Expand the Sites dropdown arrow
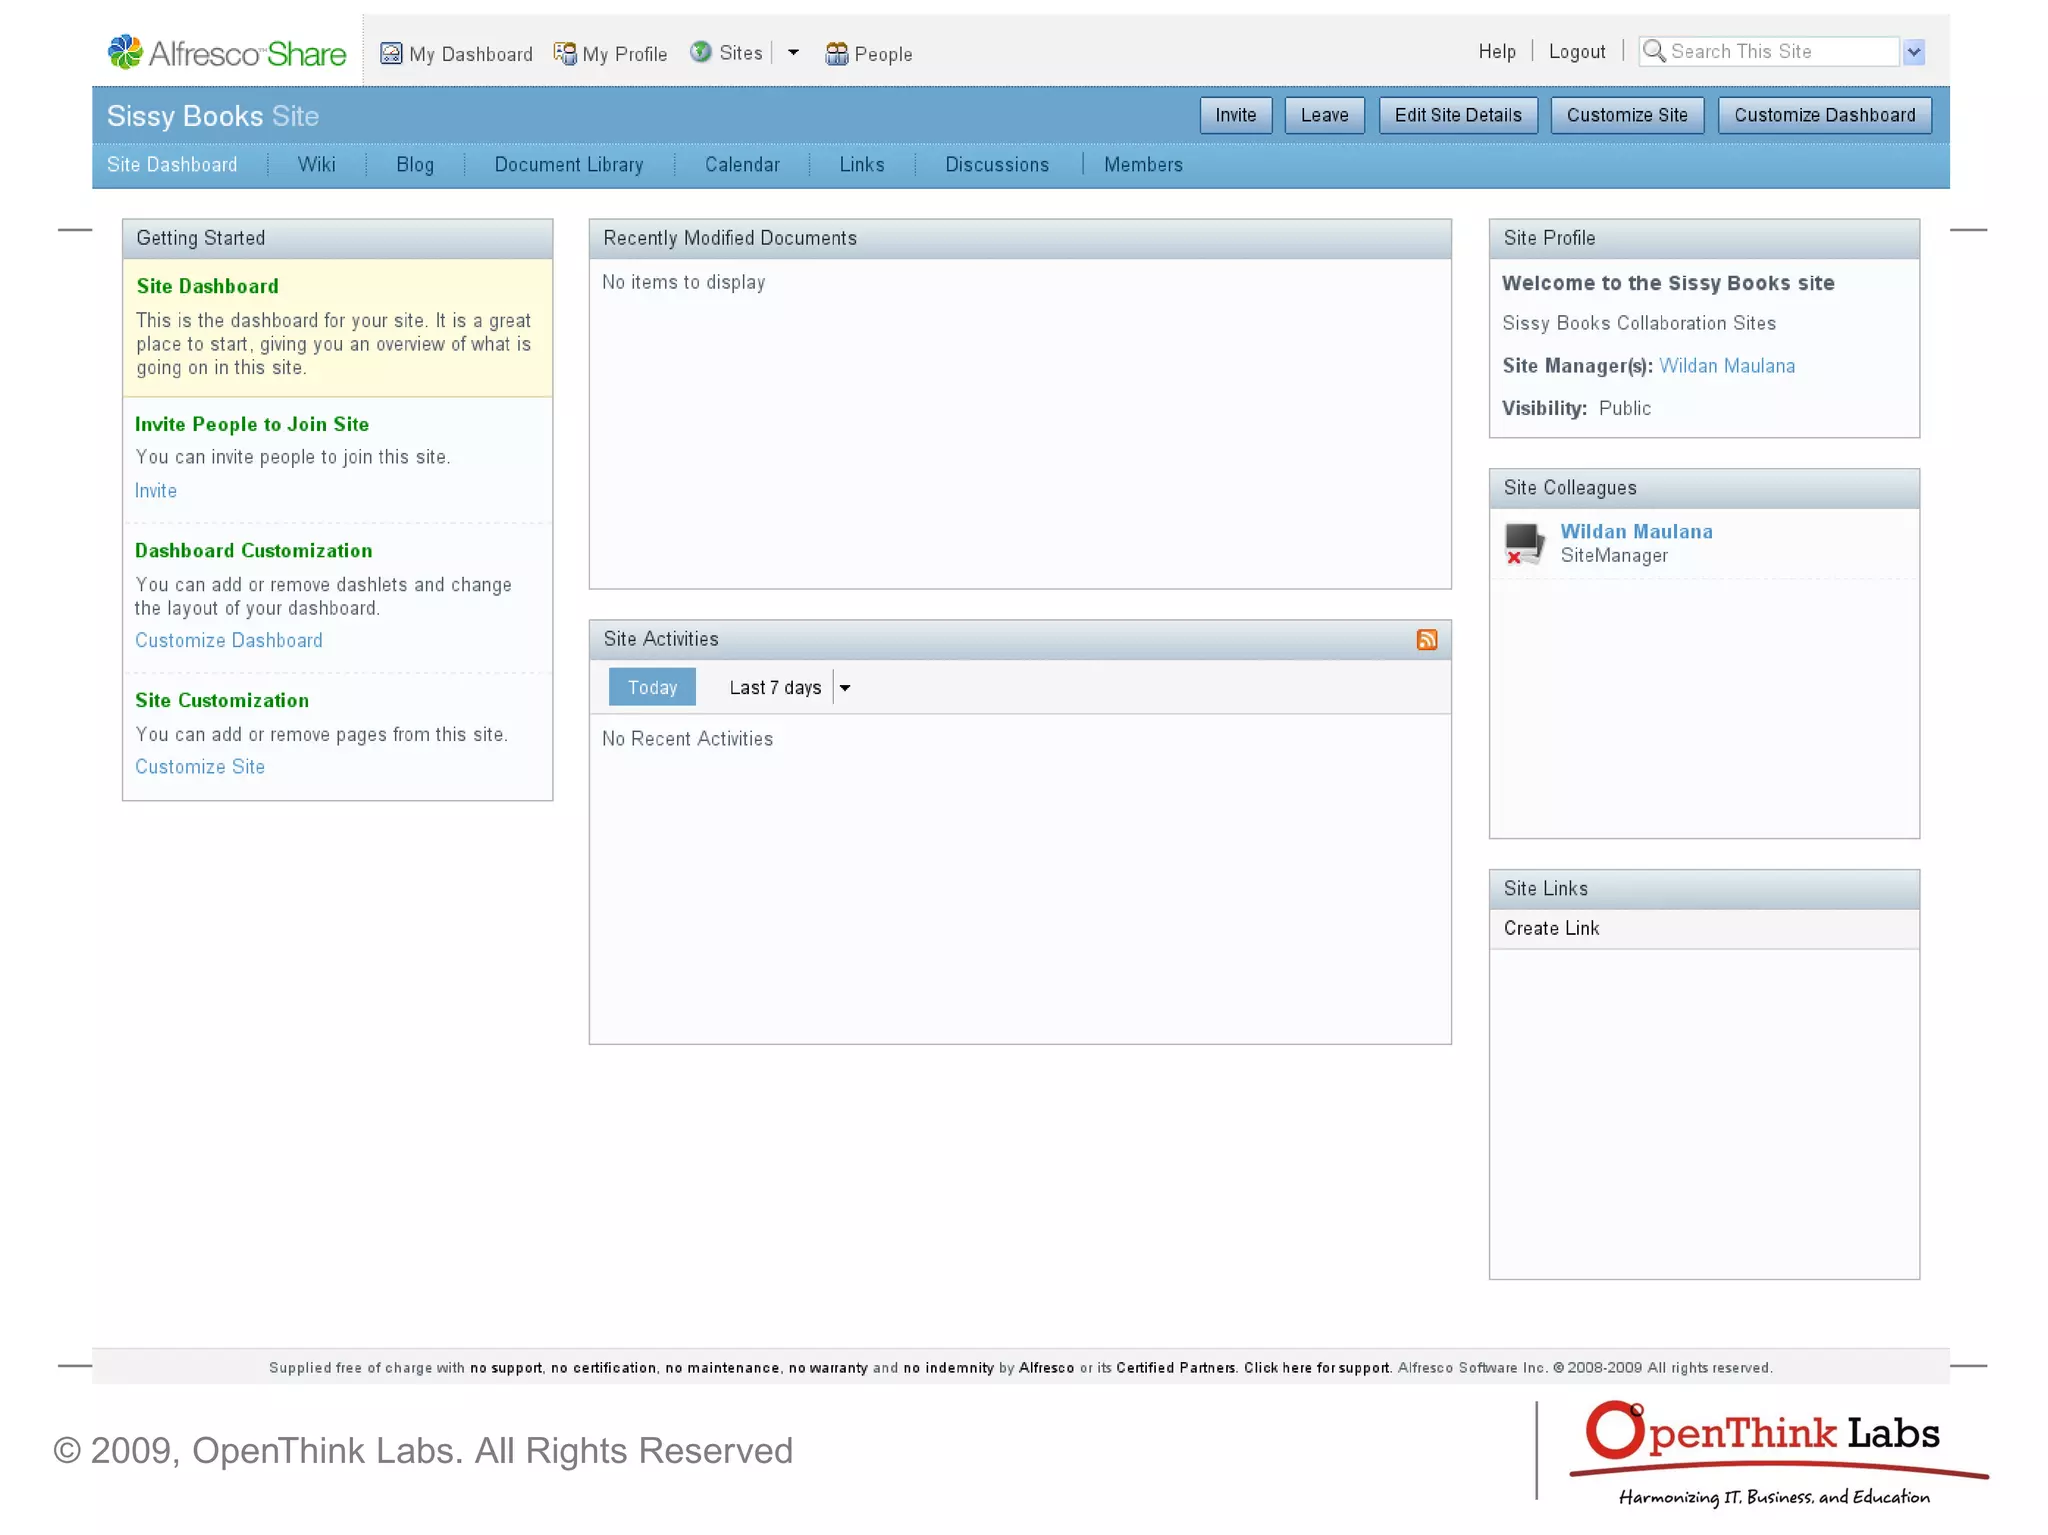 [793, 53]
